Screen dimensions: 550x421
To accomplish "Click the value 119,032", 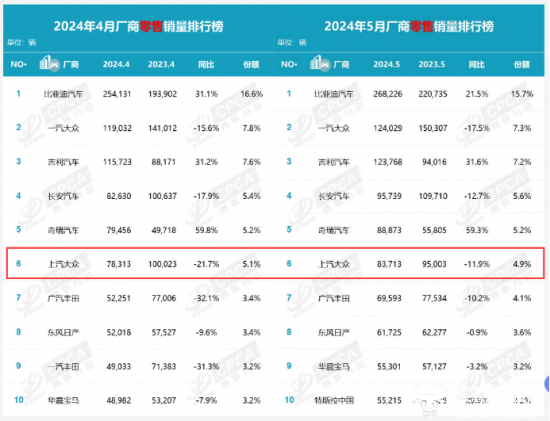I will tap(117, 128).
